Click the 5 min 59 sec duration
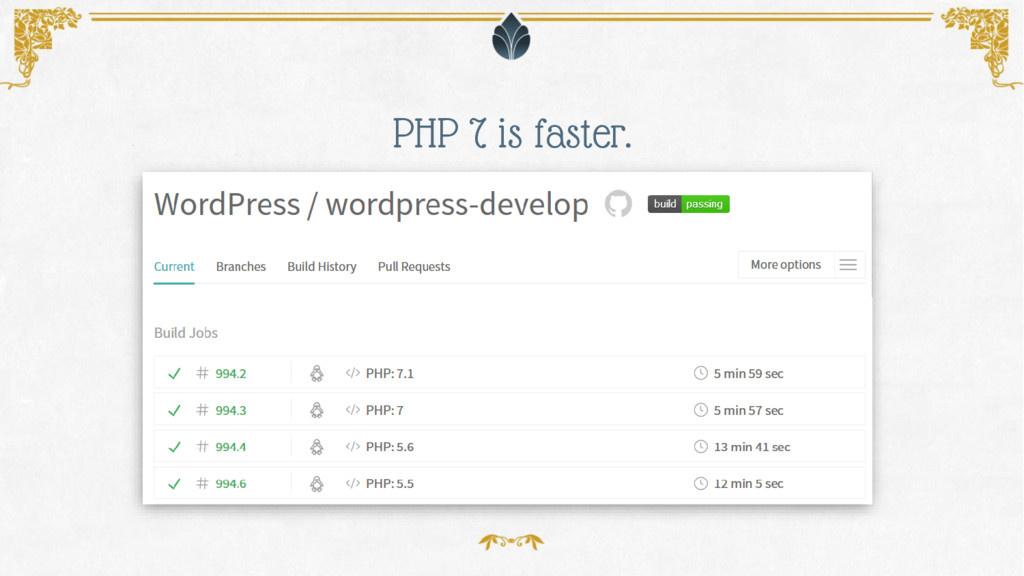Viewport: 1024px width, 576px height. pyautogui.click(x=748, y=374)
